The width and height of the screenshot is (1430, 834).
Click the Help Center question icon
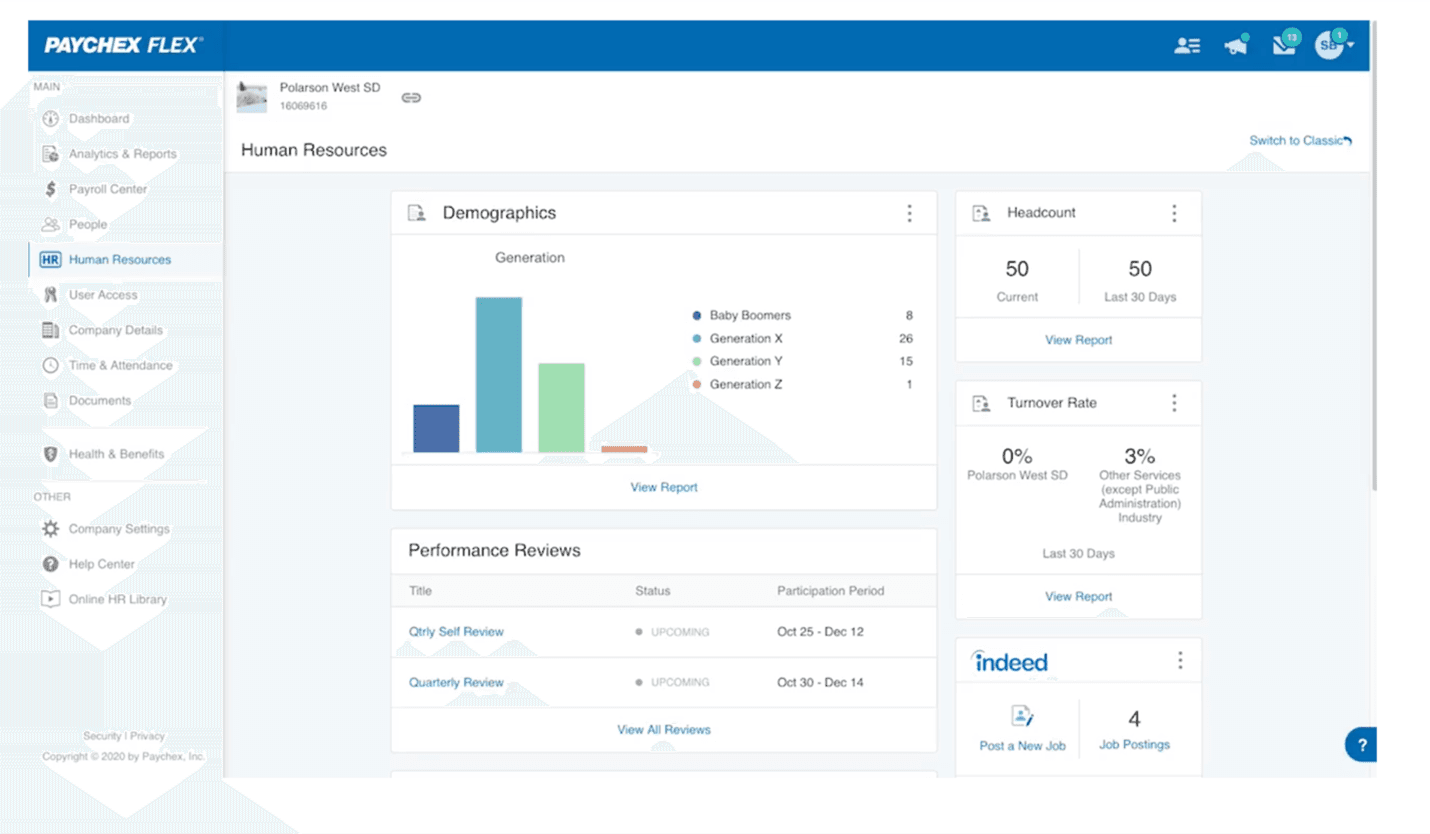tap(51, 564)
